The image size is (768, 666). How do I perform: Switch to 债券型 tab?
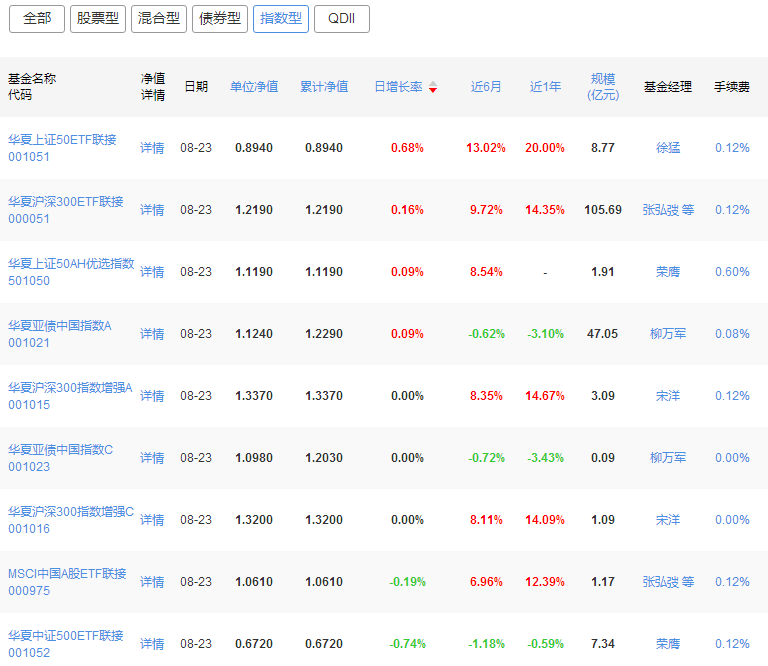220,19
